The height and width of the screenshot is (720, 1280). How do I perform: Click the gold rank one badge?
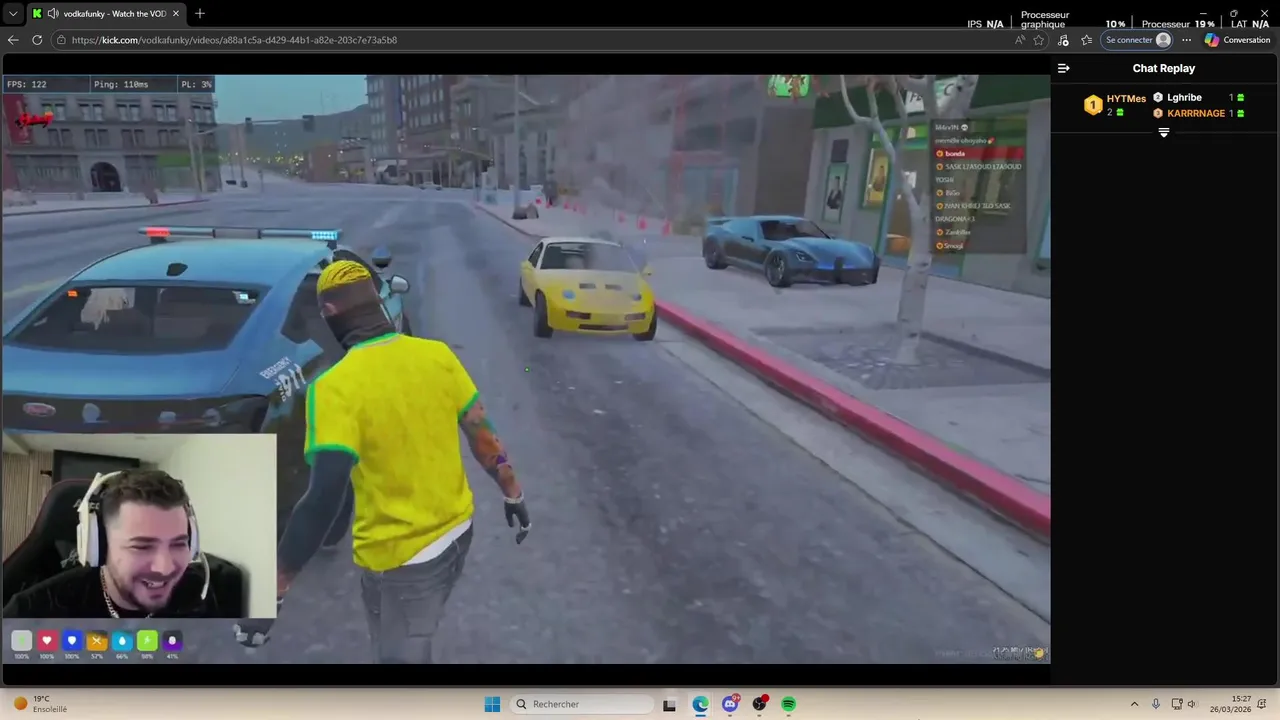[1093, 104]
